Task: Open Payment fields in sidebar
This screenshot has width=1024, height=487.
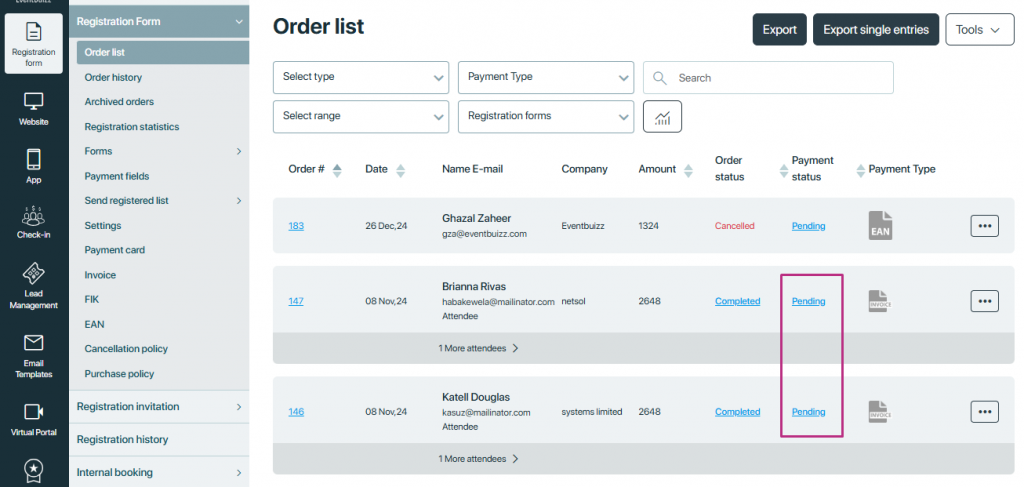Action: [116, 176]
